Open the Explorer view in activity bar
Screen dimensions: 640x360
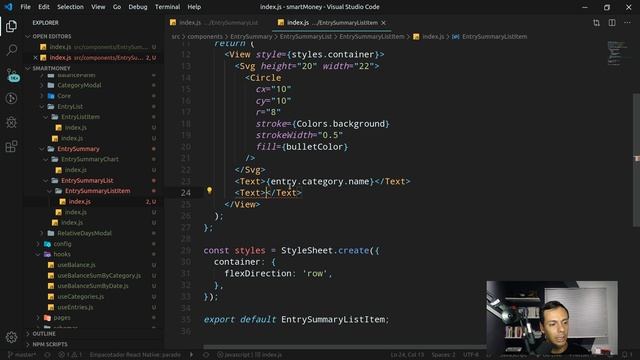click(11, 27)
